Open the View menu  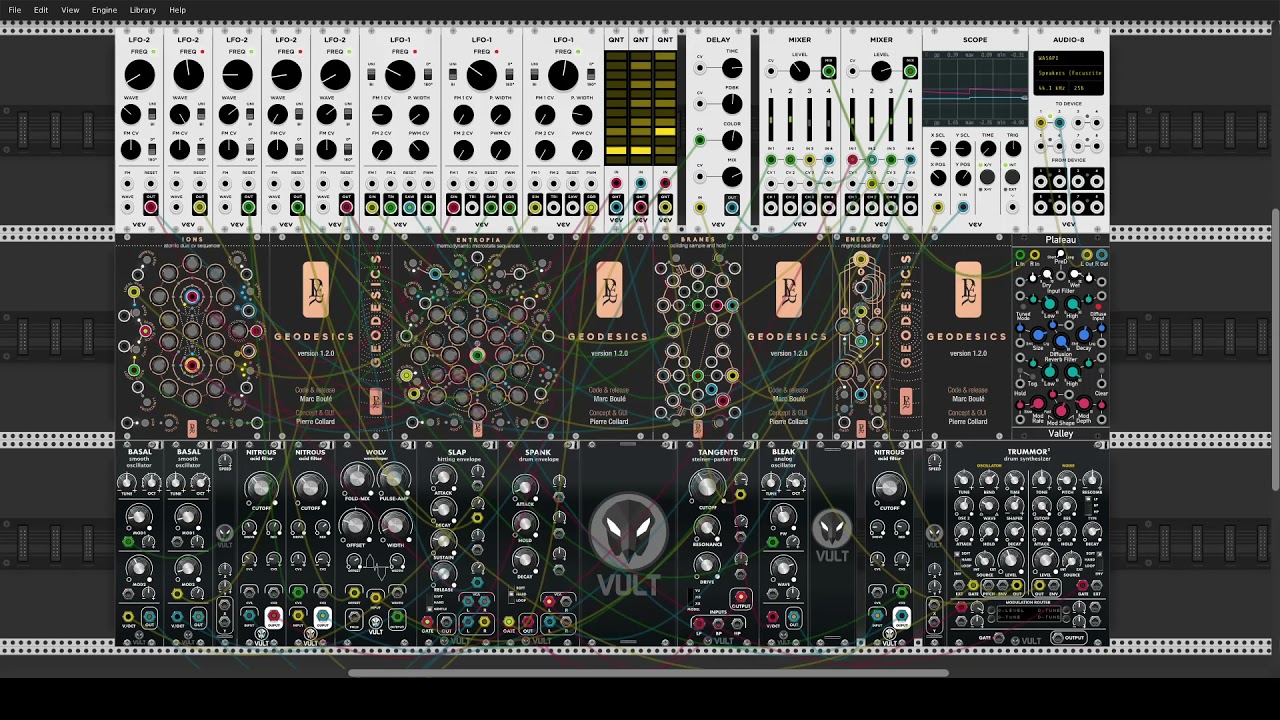point(70,10)
